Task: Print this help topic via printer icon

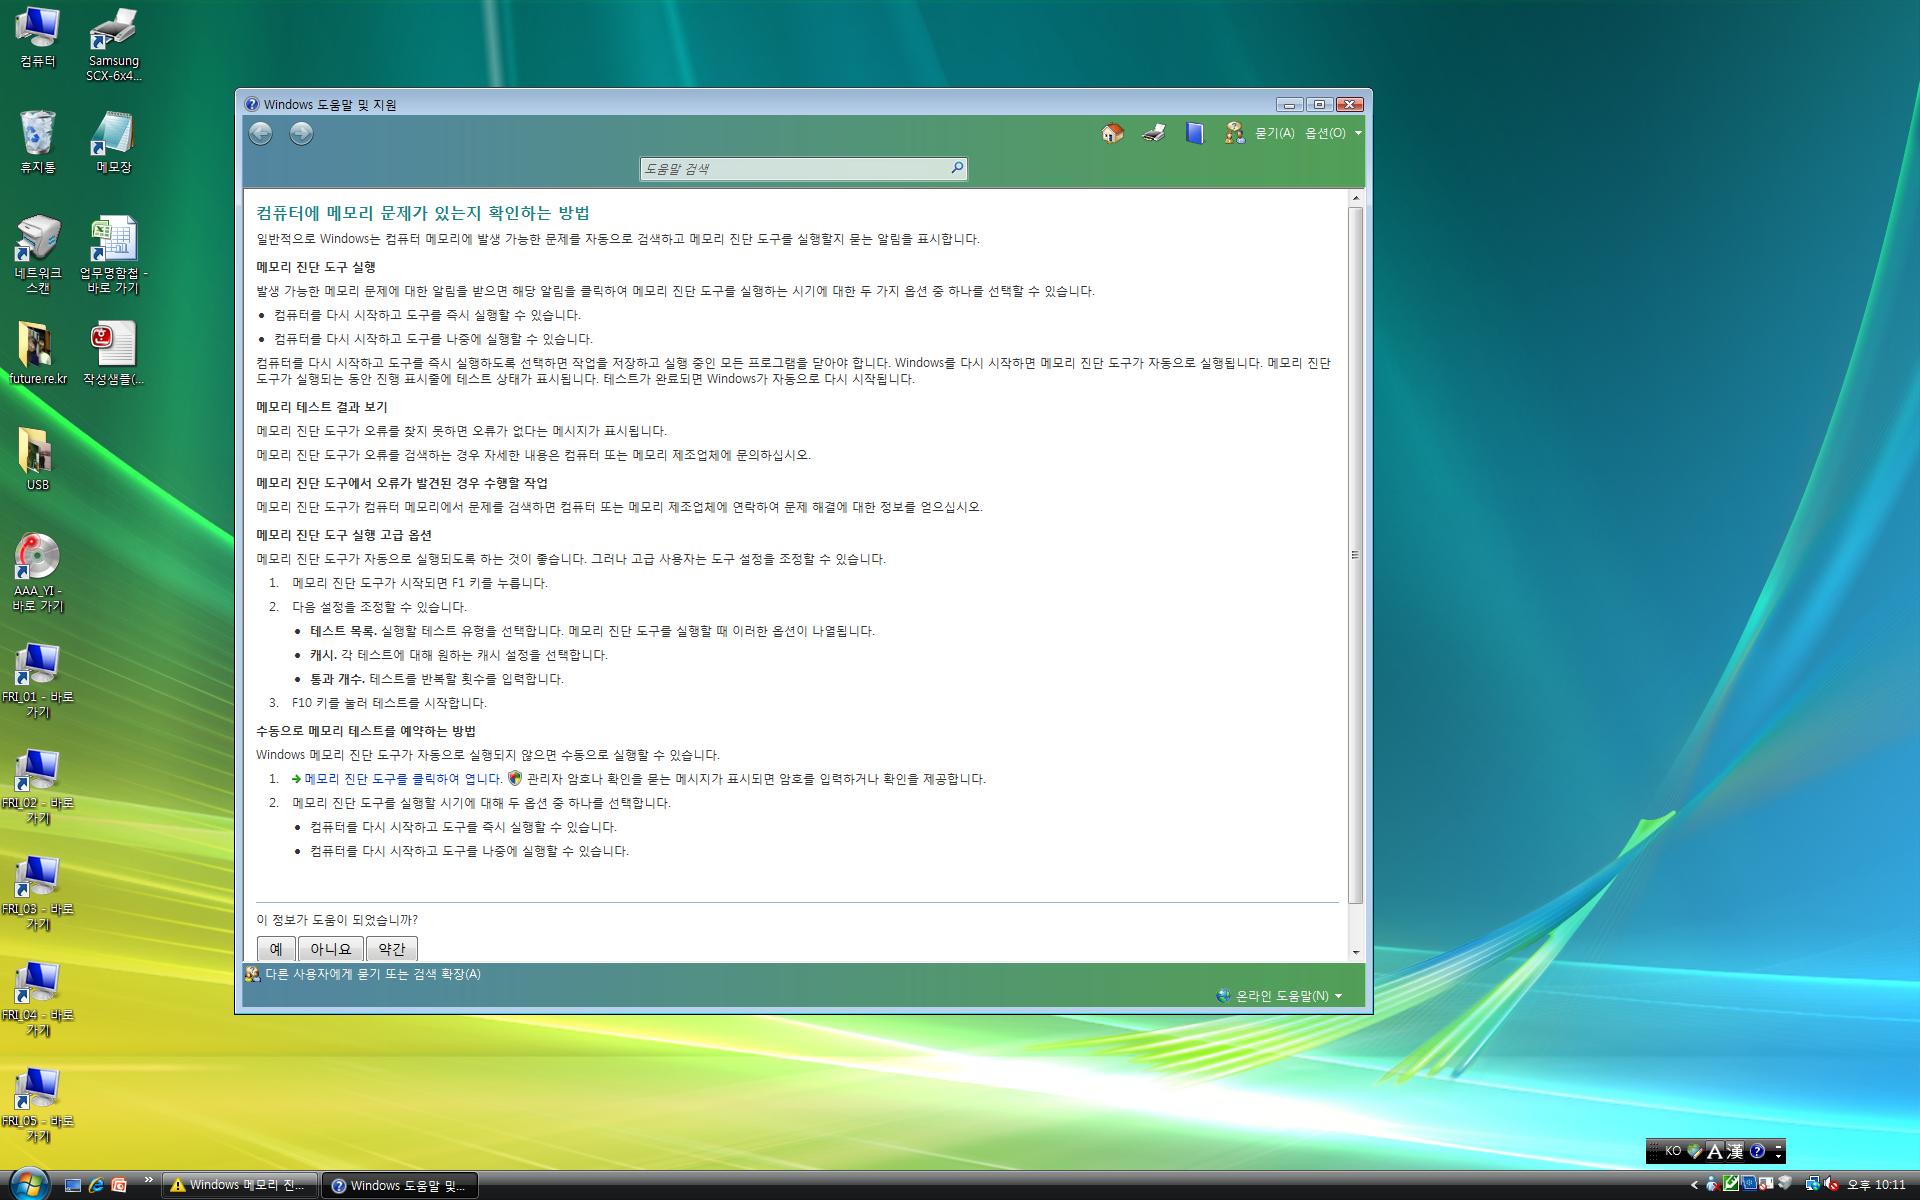Action: click(x=1153, y=133)
